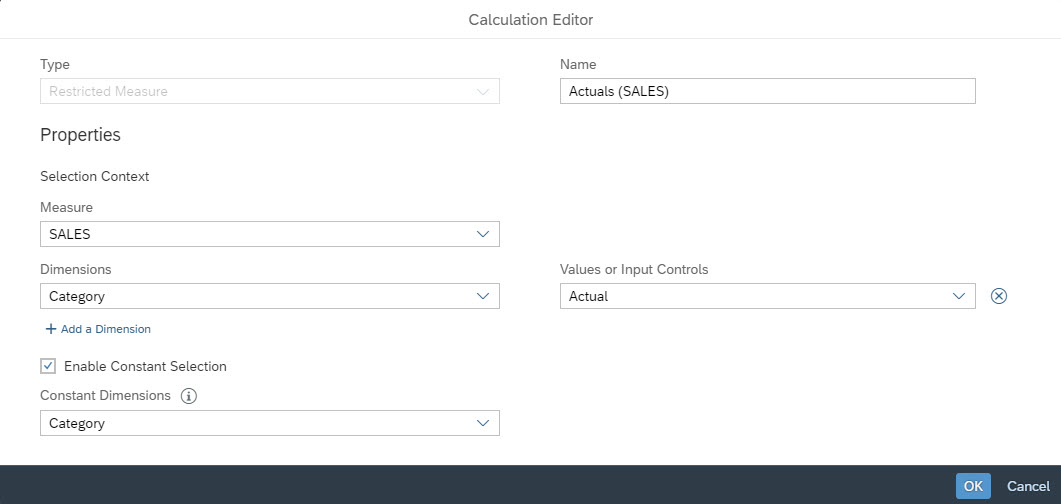This screenshot has height=504, width=1061.
Task: Open the Dimensions dropdown showing Category
Action: tap(270, 296)
